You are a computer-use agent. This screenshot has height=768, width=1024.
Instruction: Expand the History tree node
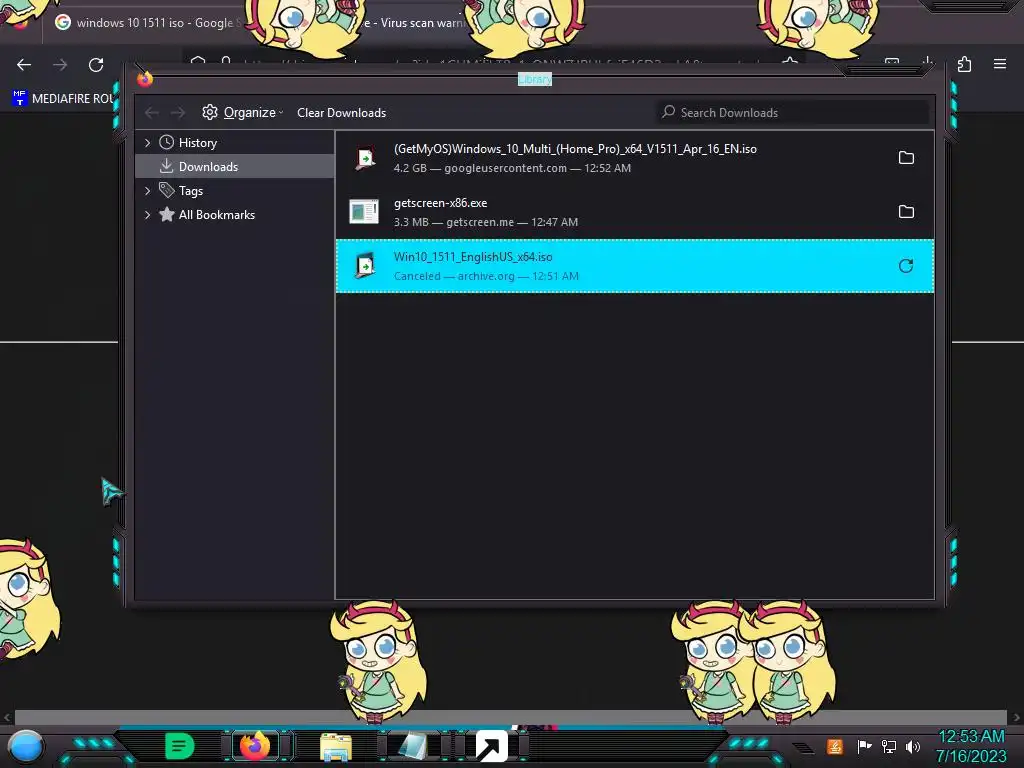click(148, 142)
